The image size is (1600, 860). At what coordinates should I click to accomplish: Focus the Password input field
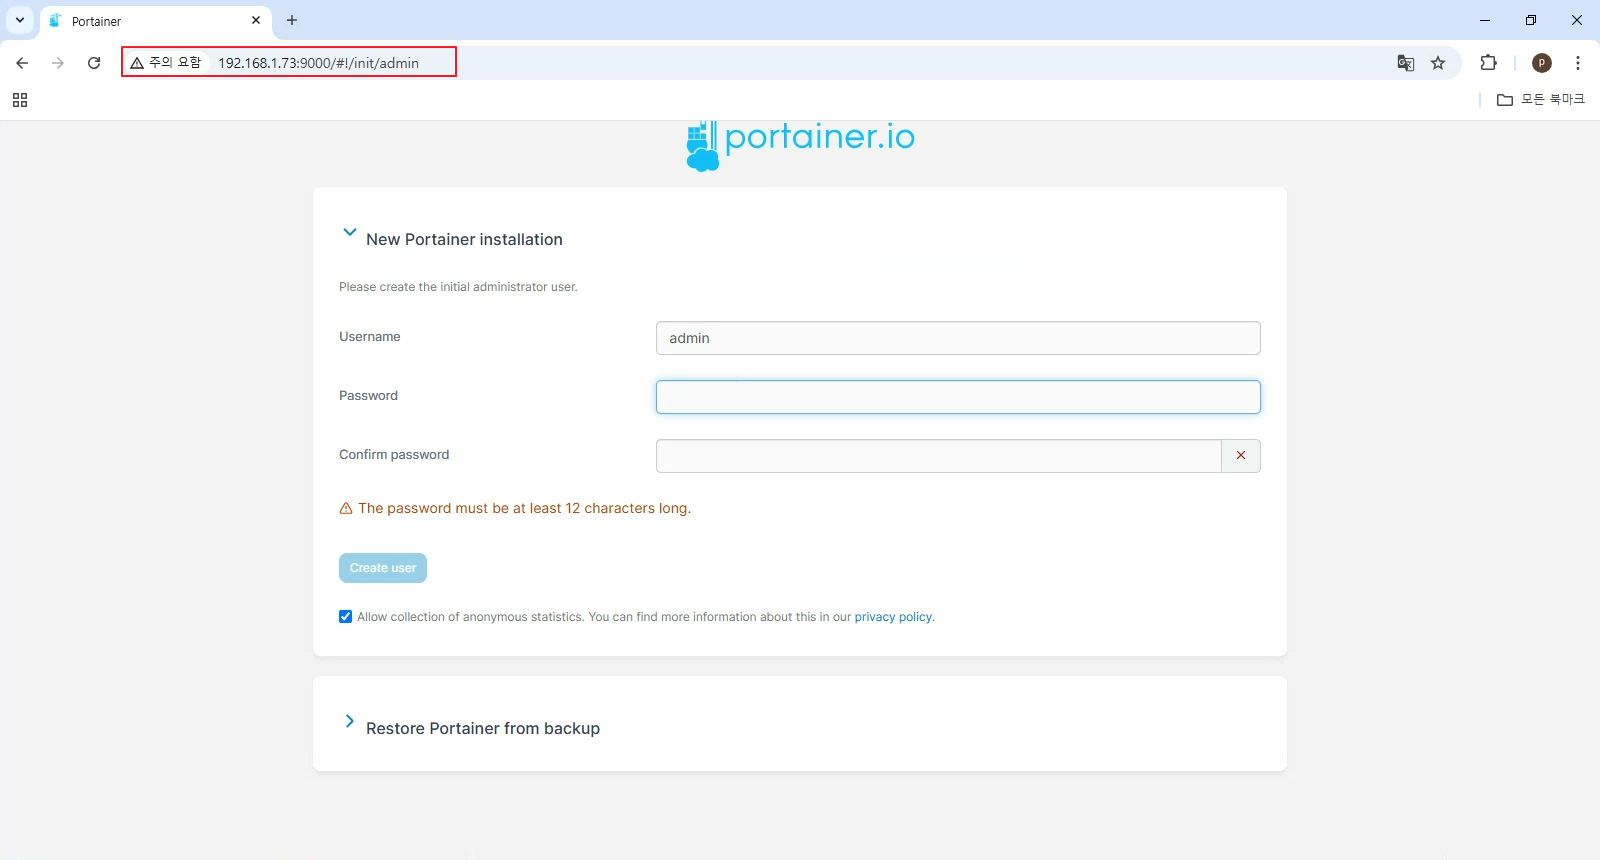tap(958, 397)
